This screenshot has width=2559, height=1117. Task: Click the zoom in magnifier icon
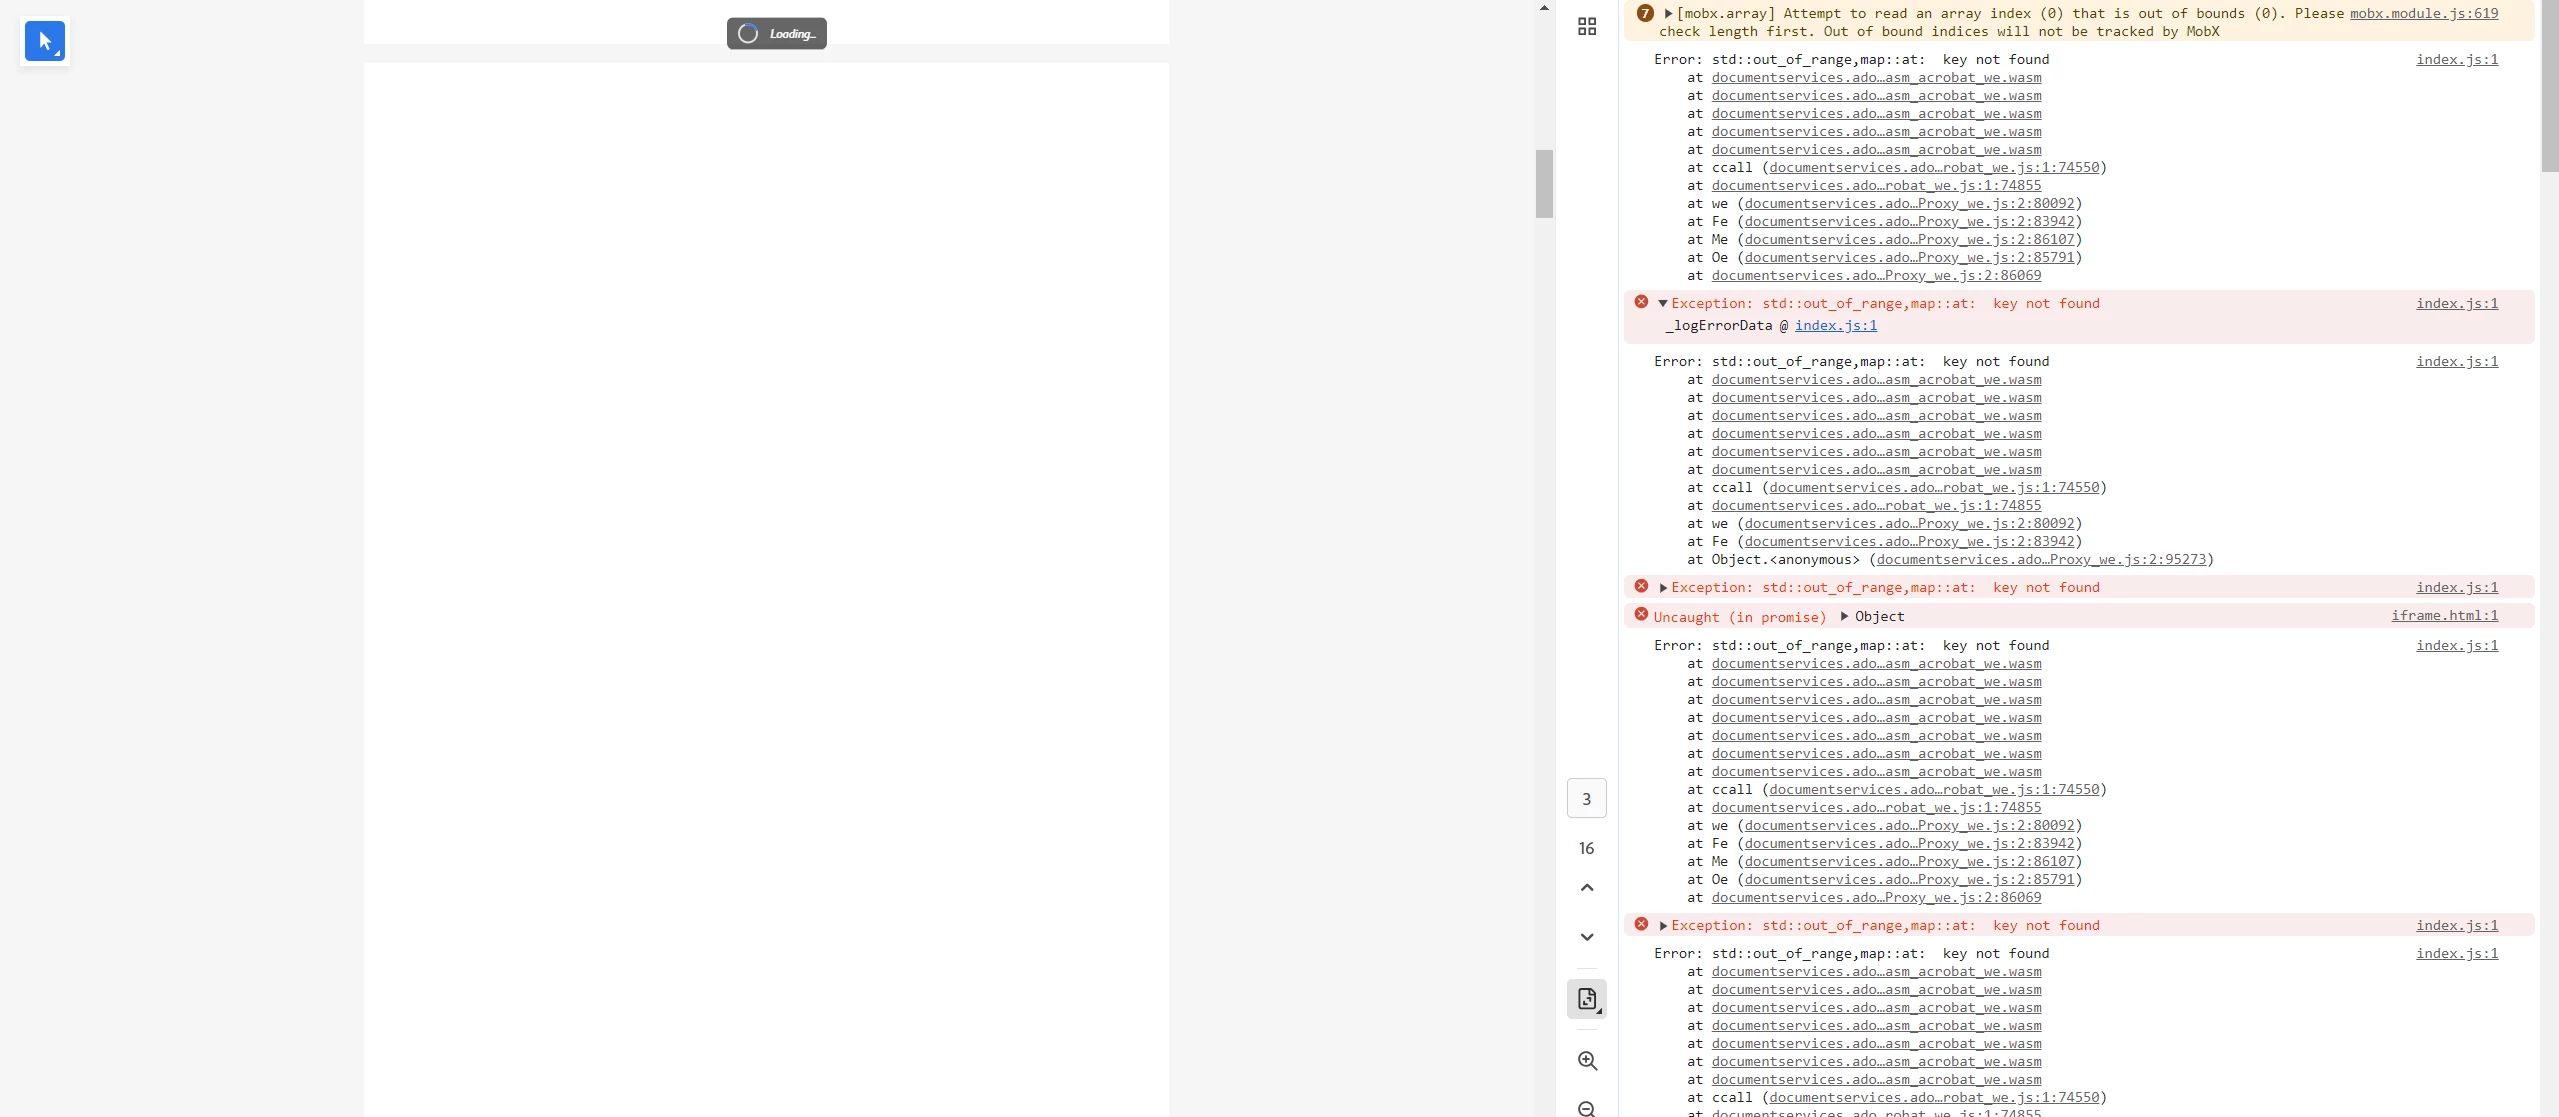pos(1586,1061)
